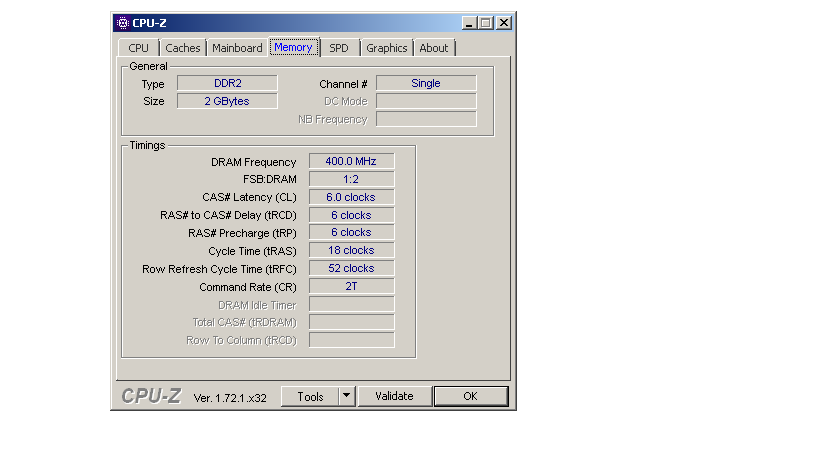Click the empty Row To Column field
Image resolution: width=819 pixels, height=460 pixels.
(352, 340)
